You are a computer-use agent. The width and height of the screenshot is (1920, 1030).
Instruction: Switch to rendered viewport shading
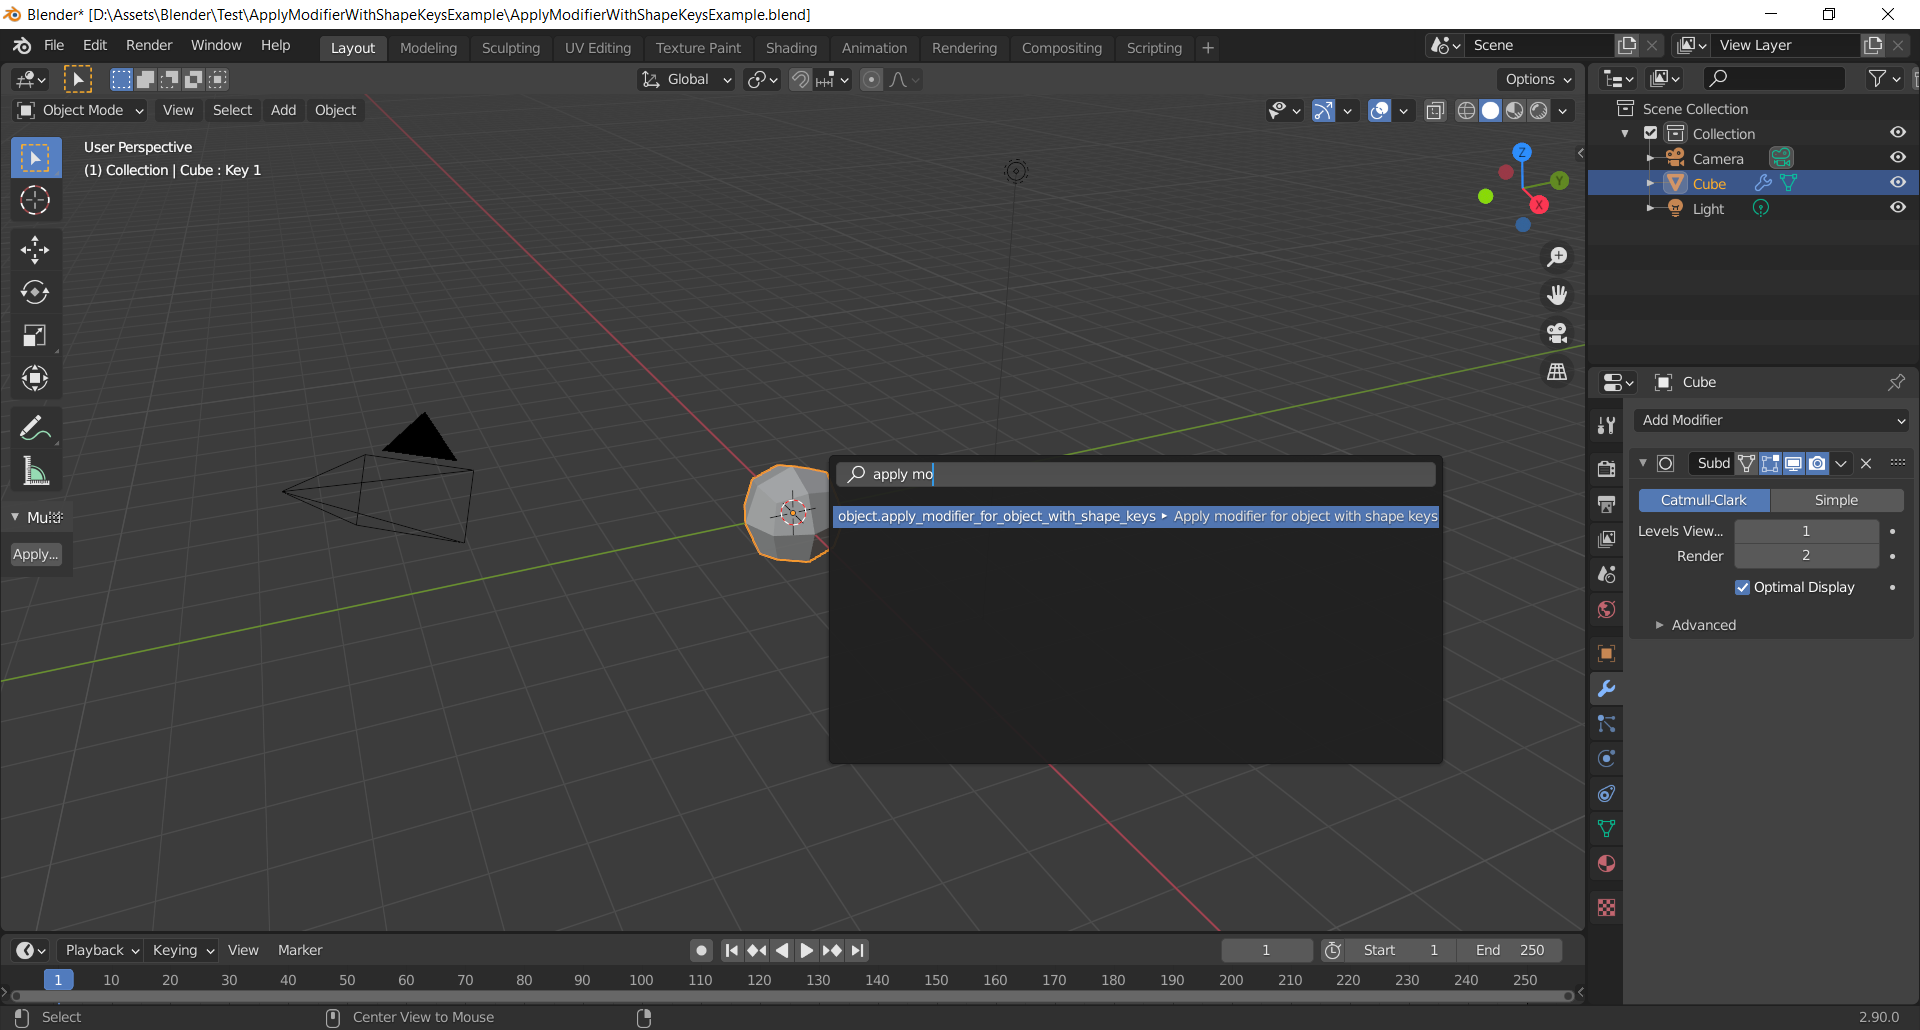point(1539,110)
